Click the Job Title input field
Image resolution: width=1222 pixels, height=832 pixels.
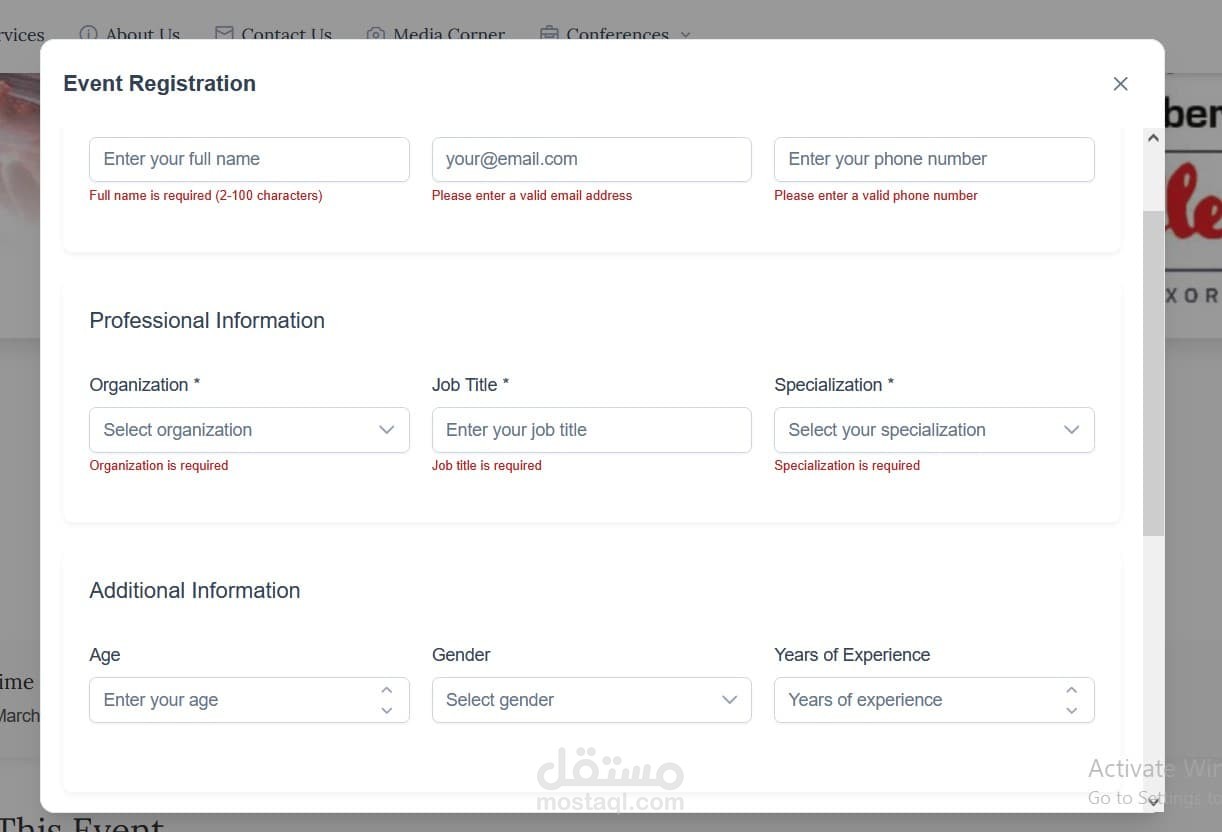pyautogui.click(x=591, y=430)
